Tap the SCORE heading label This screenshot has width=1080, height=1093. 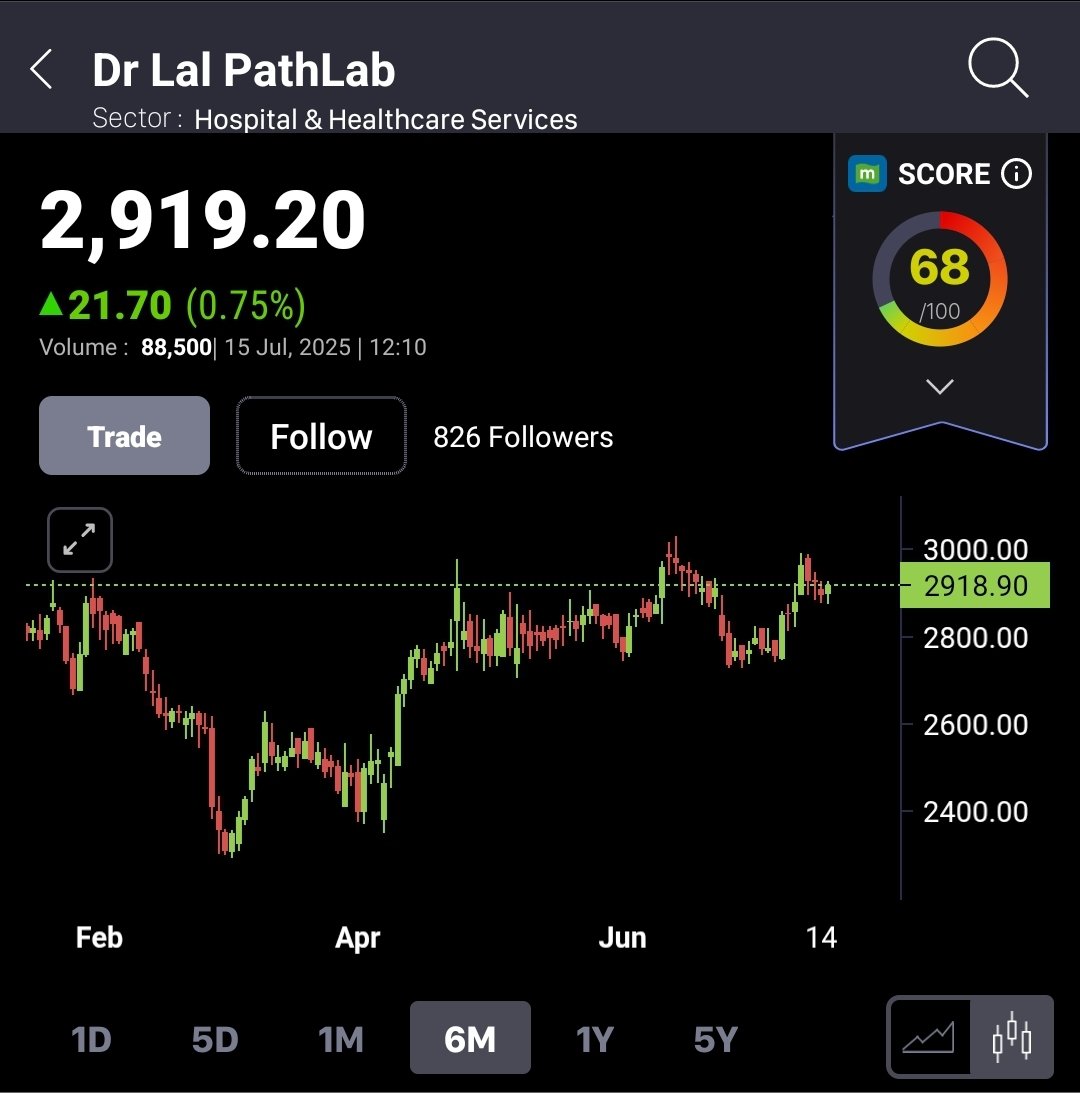pyautogui.click(x=943, y=174)
